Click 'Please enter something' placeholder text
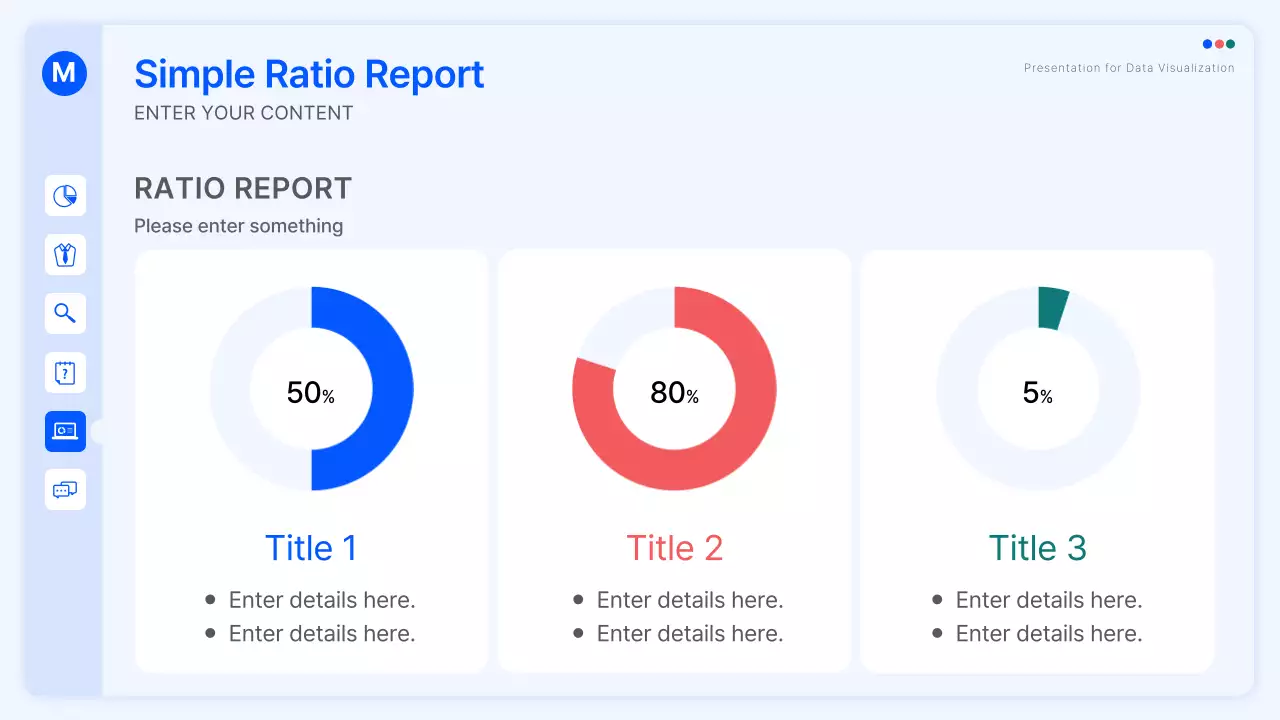 pyautogui.click(x=238, y=226)
